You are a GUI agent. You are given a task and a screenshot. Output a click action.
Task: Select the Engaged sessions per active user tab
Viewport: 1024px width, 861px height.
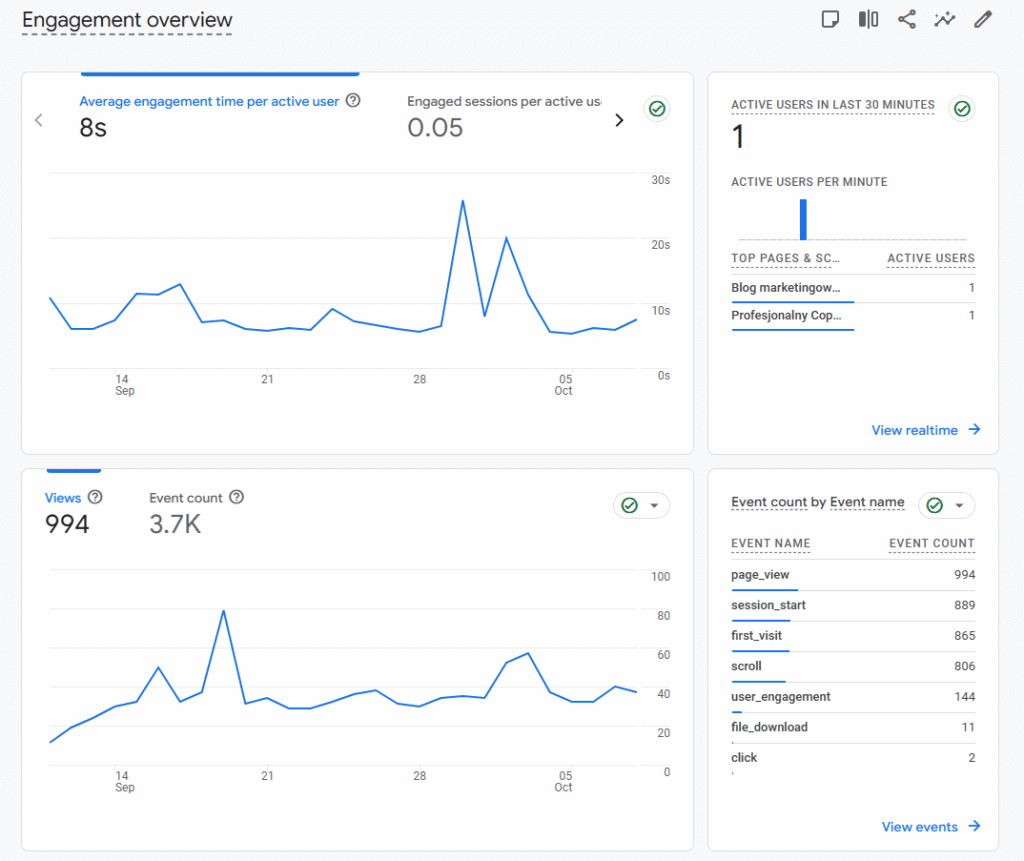(504, 114)
